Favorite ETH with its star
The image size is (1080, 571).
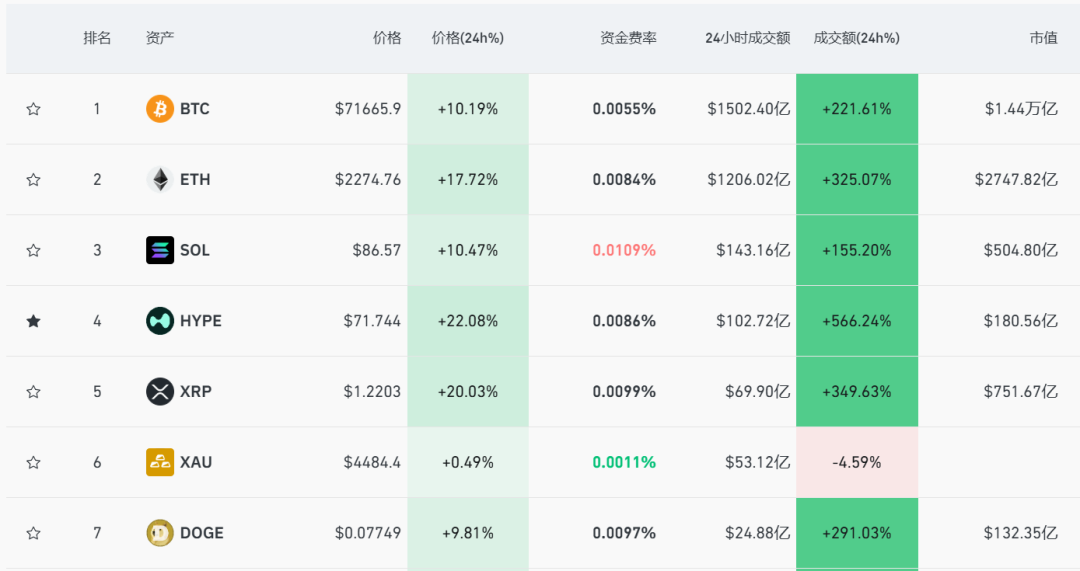click(x=33, y=180)
